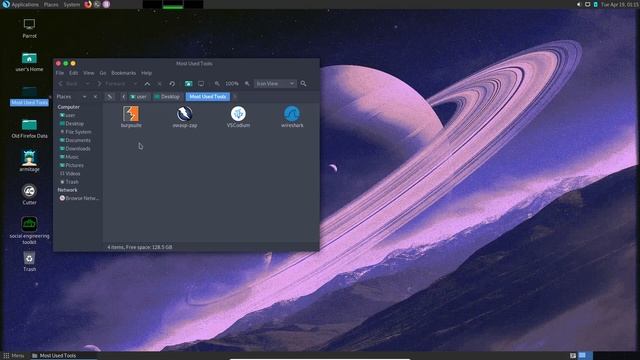Screen dimensions: 640x360
Task: Click the zoom in magnifier icon
Action: tap(247, 84)
